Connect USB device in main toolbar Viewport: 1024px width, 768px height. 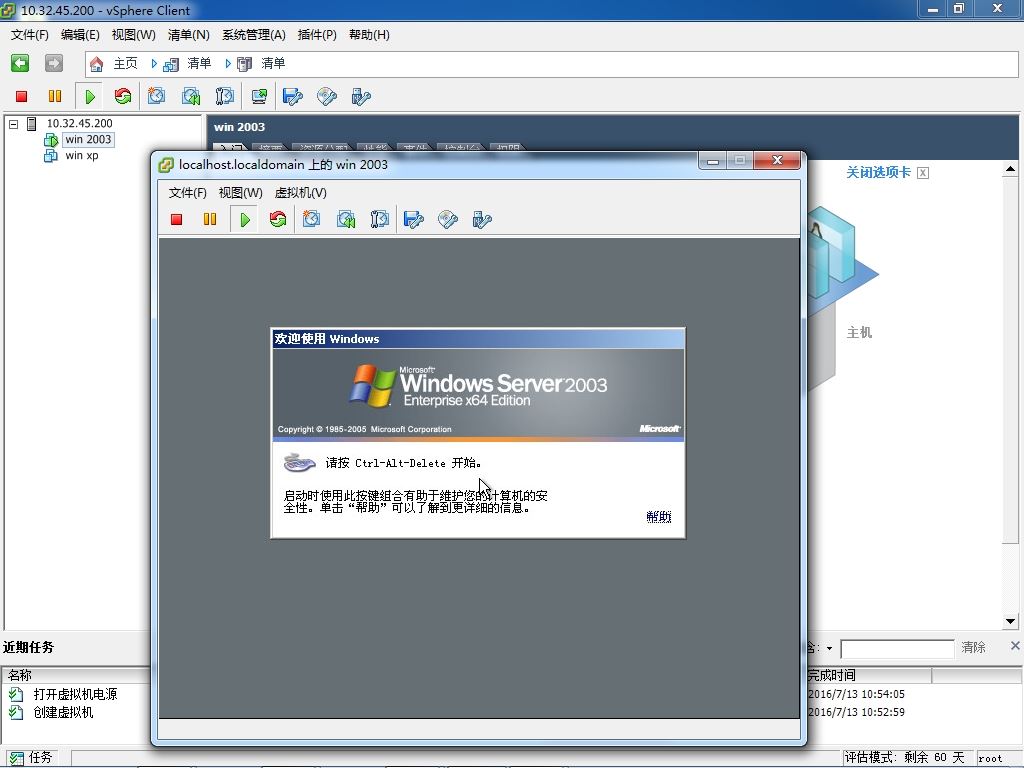360,97
